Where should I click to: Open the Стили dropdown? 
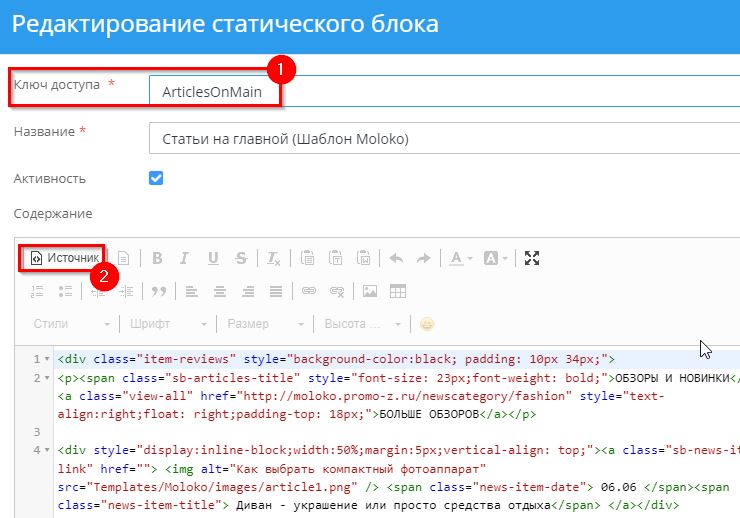click(x=70, y=324)
